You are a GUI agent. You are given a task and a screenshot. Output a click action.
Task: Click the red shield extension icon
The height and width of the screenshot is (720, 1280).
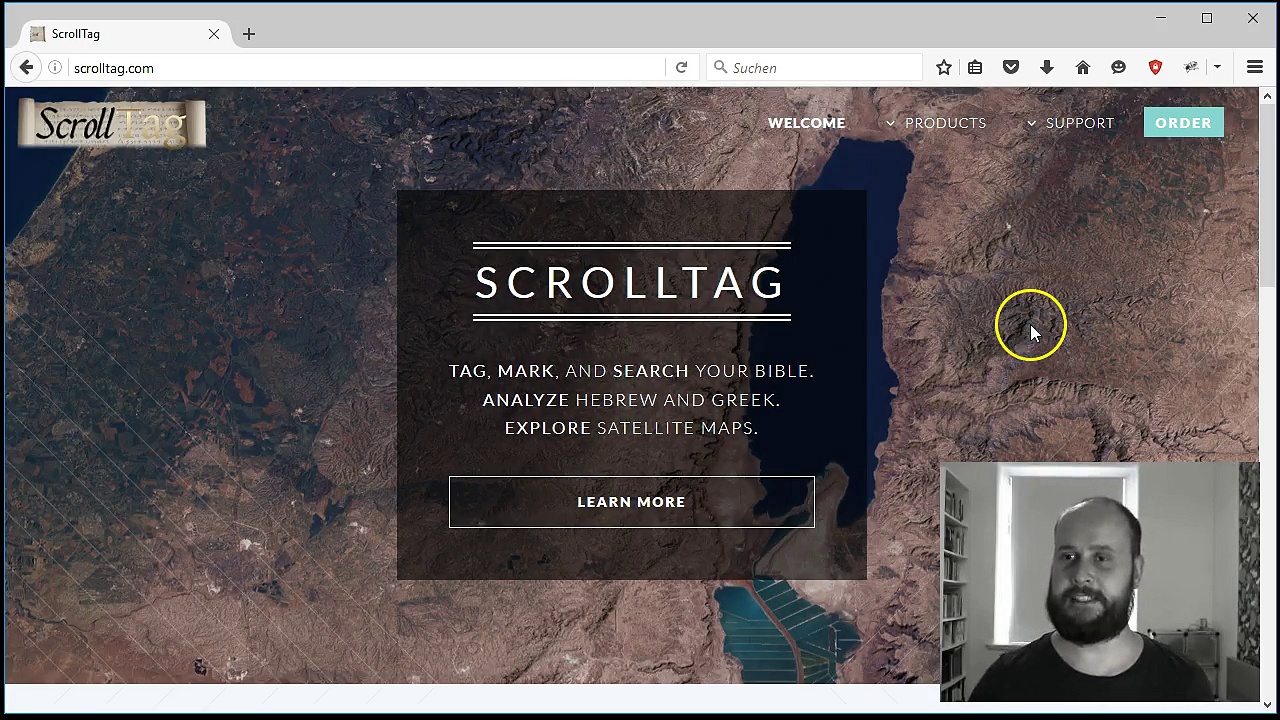pyautogui.click(x=1155, y=68)
